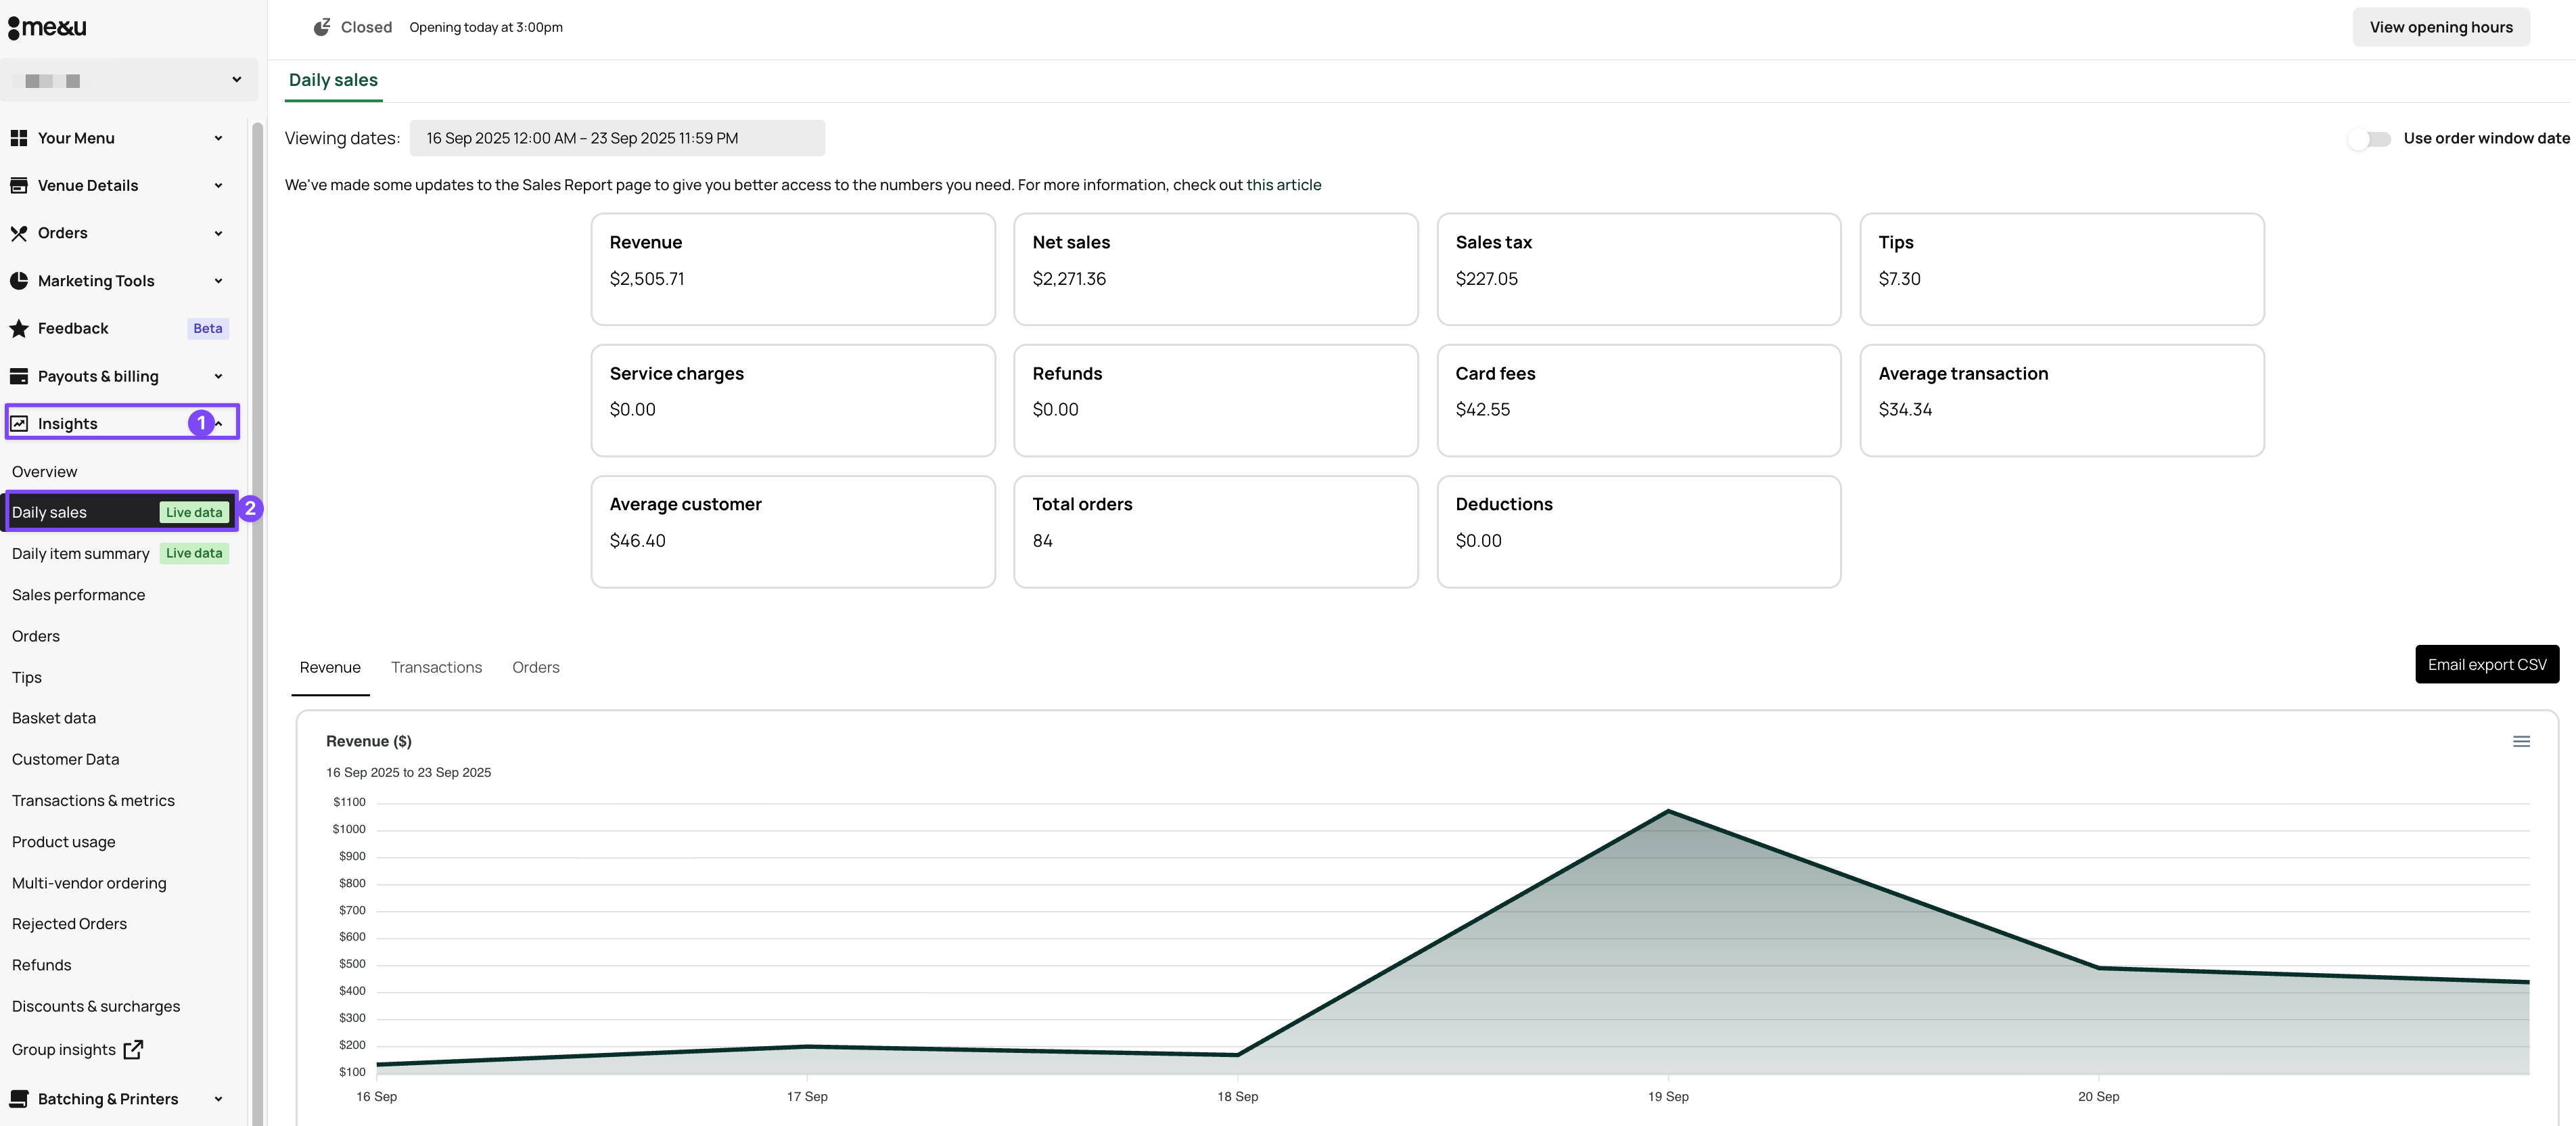Switch to the Transactions tab
The width and height of the screenshot is (2576, 1126).
pos(436,667)
